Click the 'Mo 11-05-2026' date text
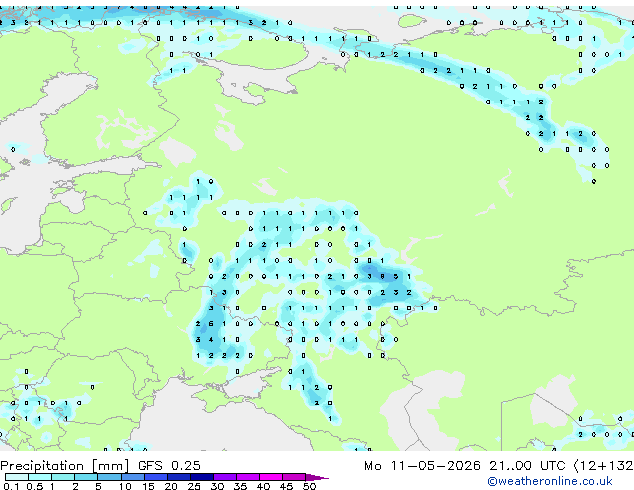 [x=422, y=466]
